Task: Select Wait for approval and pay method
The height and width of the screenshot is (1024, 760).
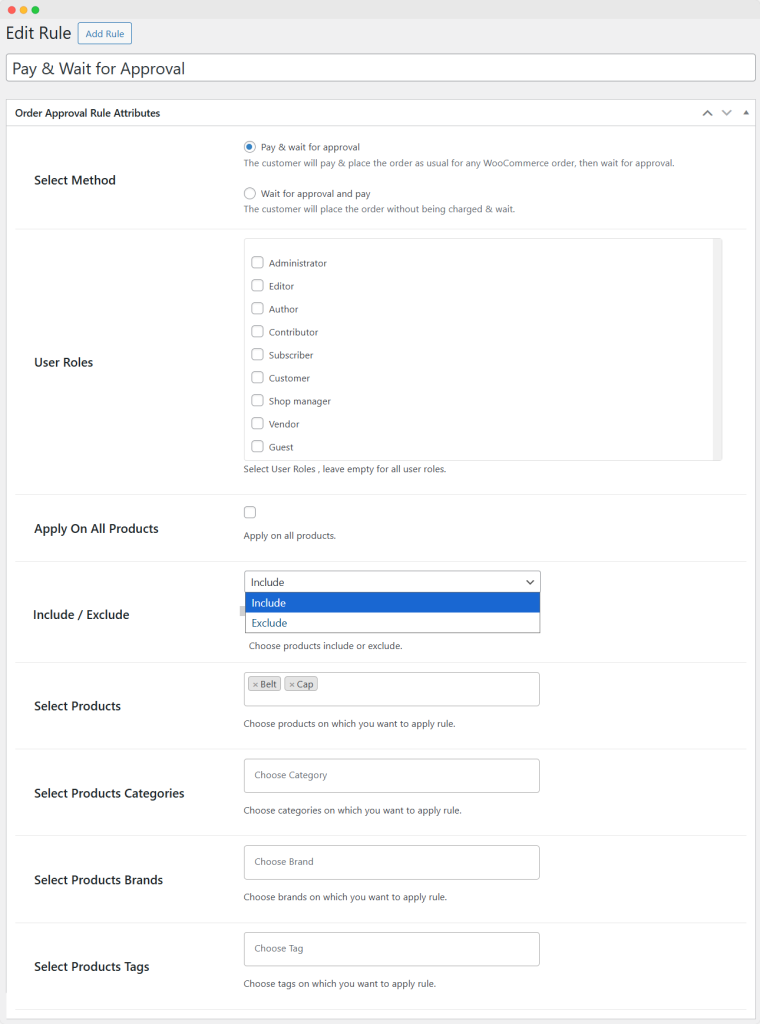Action: point(250,193)
